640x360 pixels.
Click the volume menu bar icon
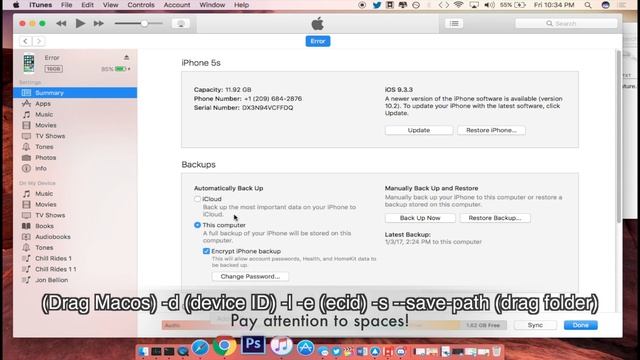point(489,5)
